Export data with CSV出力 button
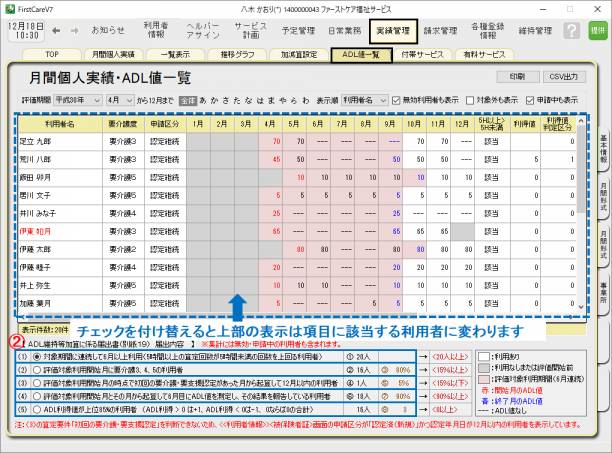Image resolution: width=612 pixels, height=453 pixels. pos(564,75)
